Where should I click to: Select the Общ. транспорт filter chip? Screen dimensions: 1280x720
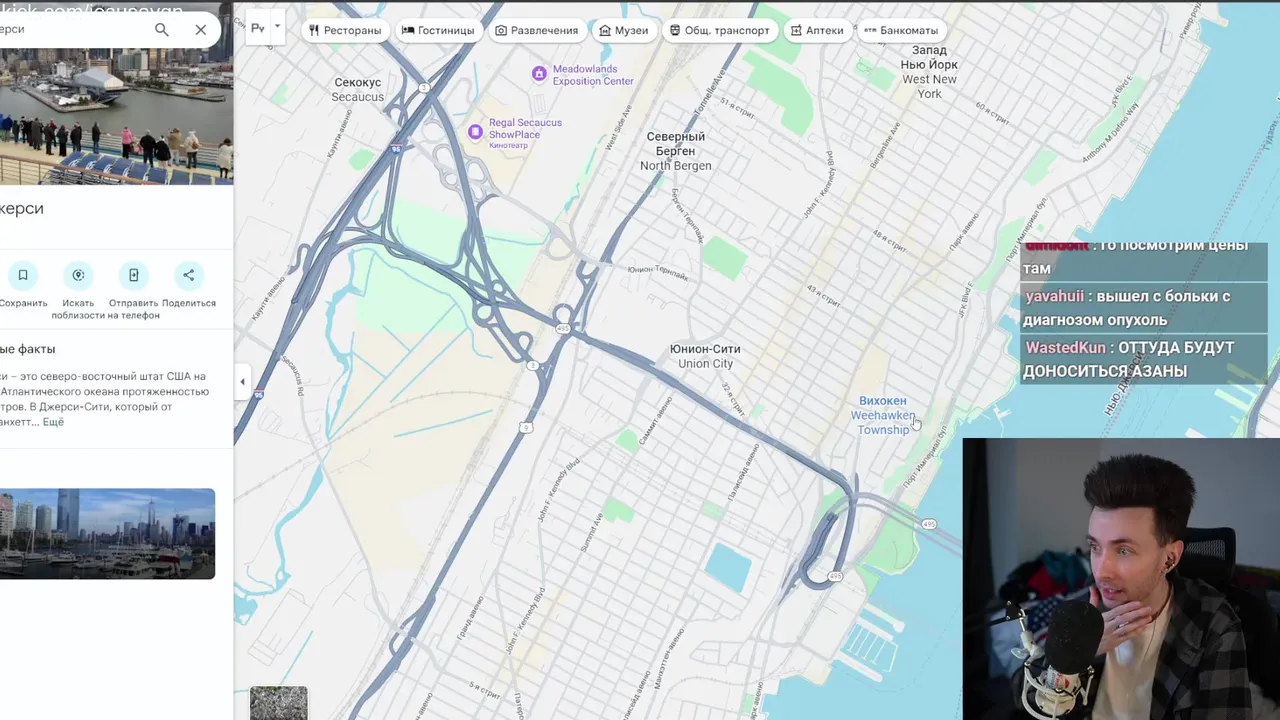tap(719, 30)
